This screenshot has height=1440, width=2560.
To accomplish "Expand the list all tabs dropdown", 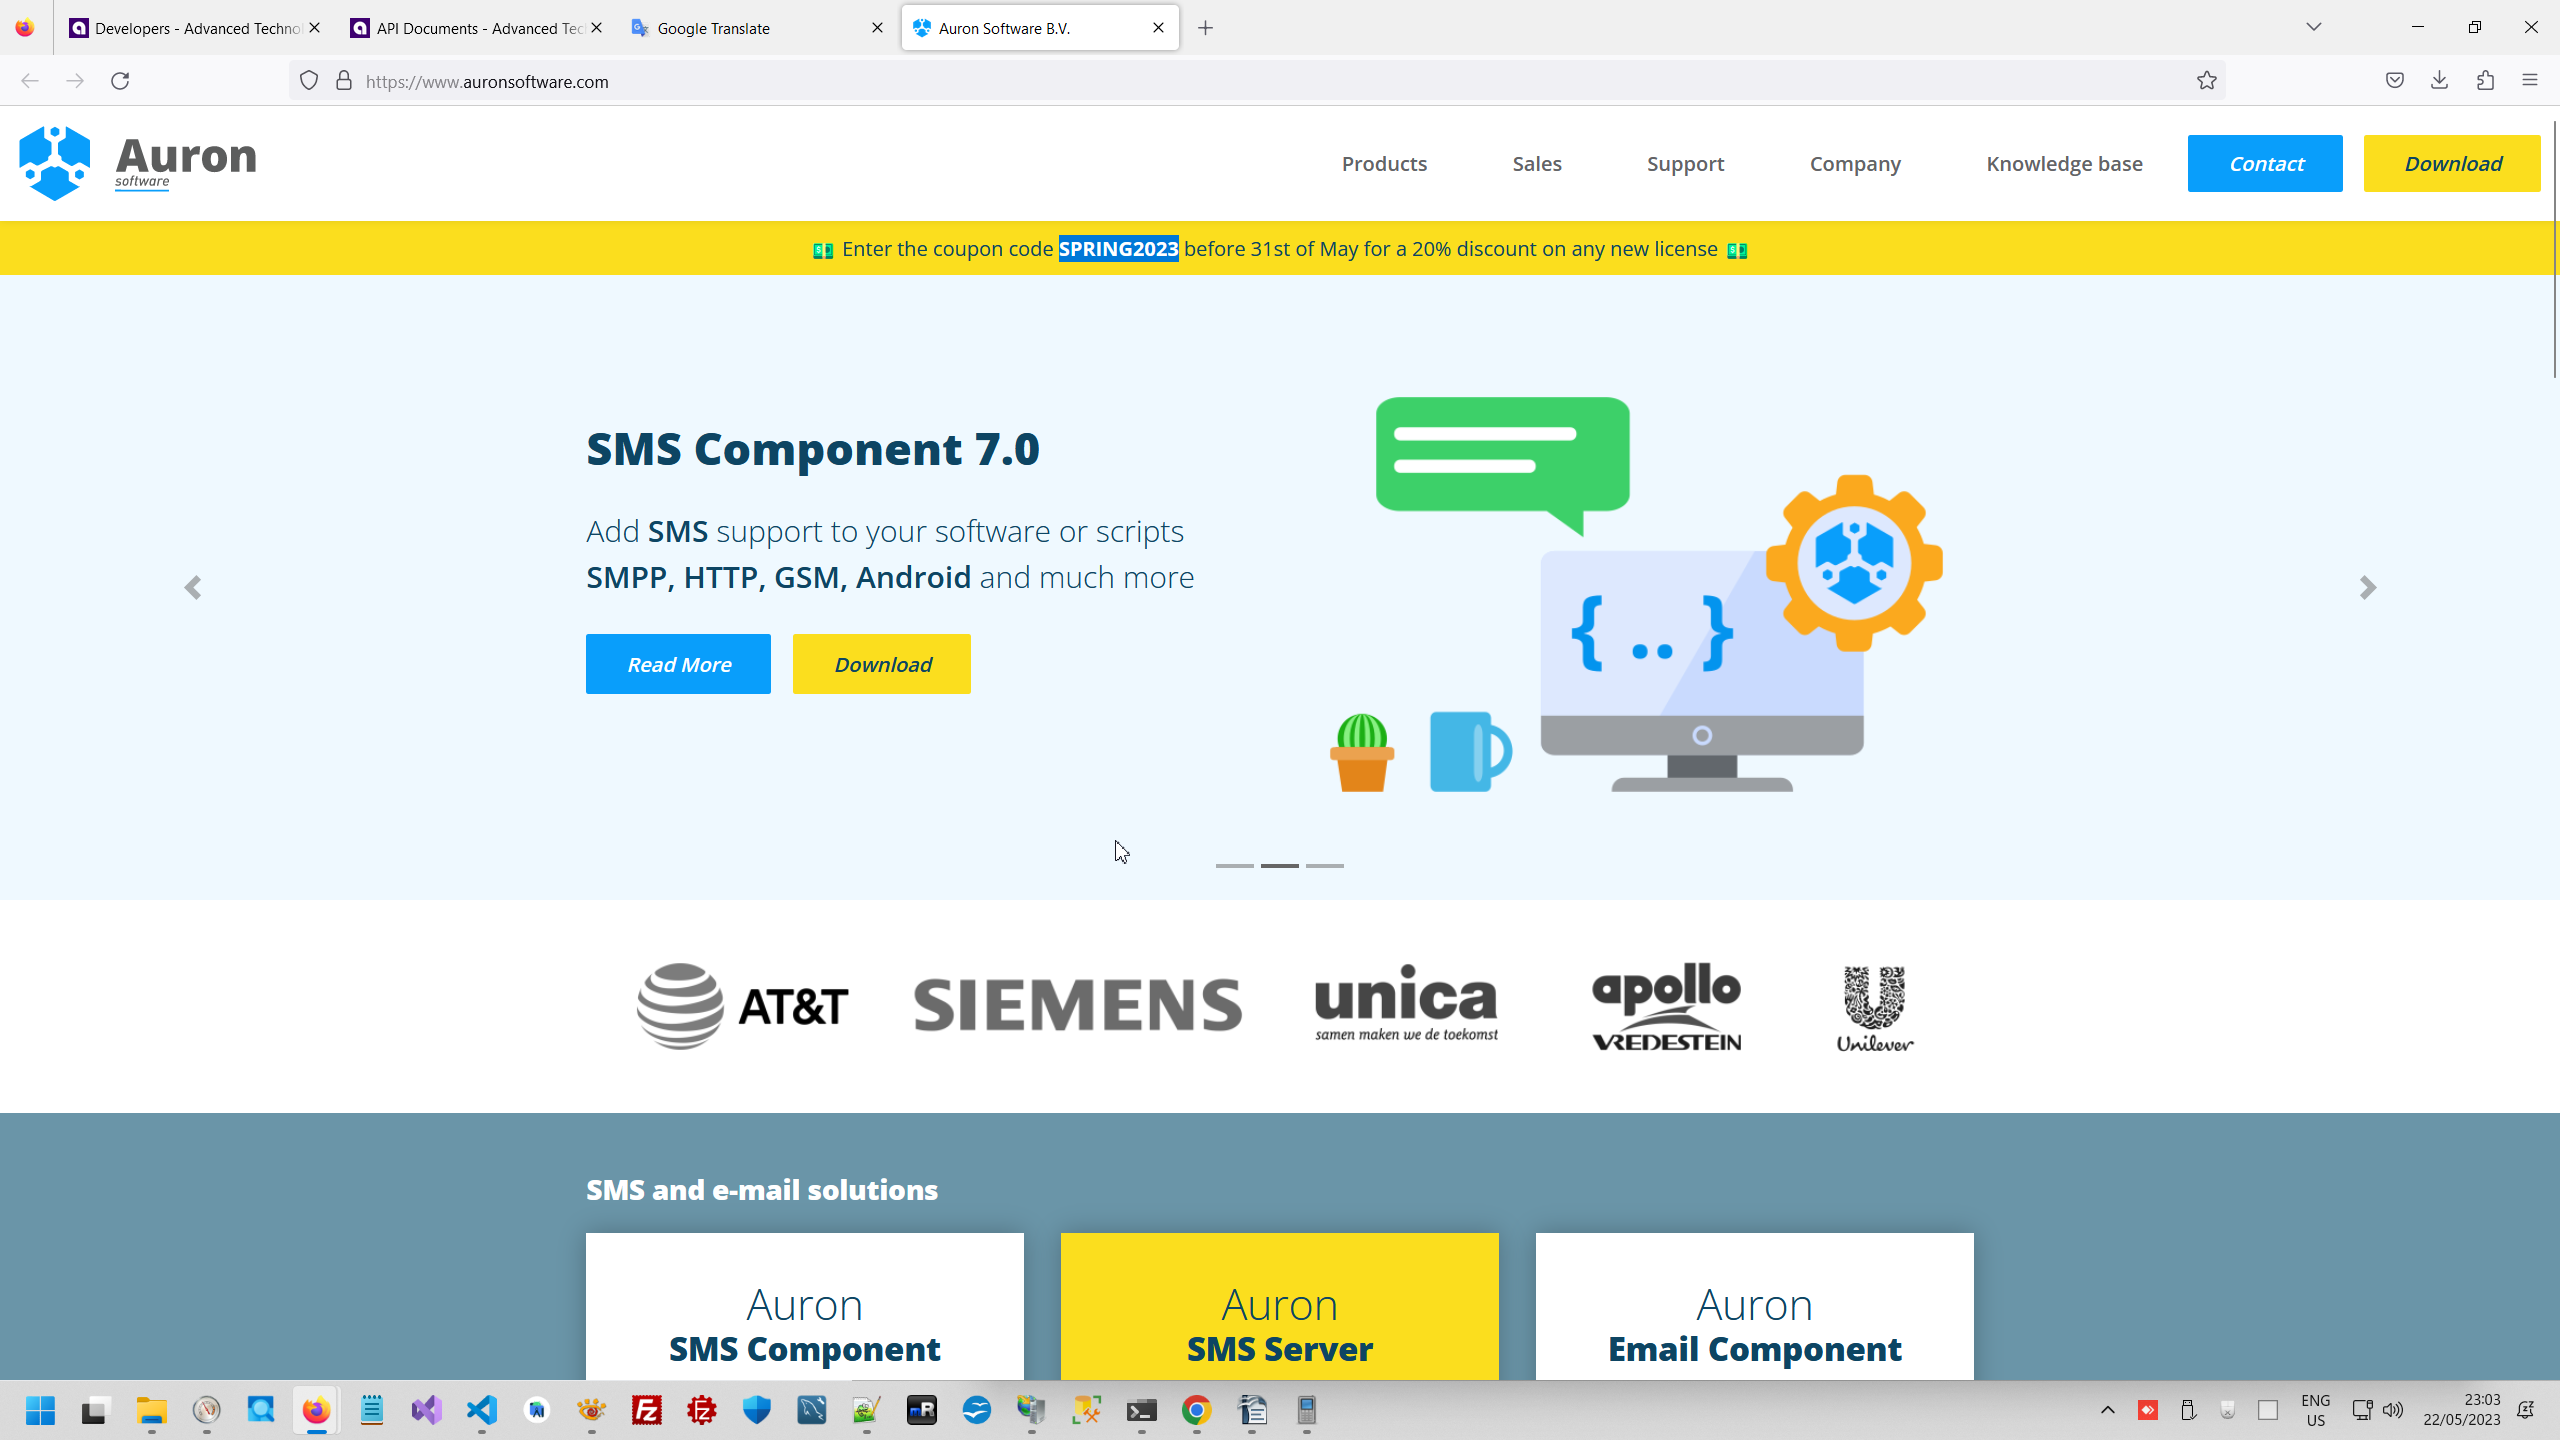I will [2313, 27].
